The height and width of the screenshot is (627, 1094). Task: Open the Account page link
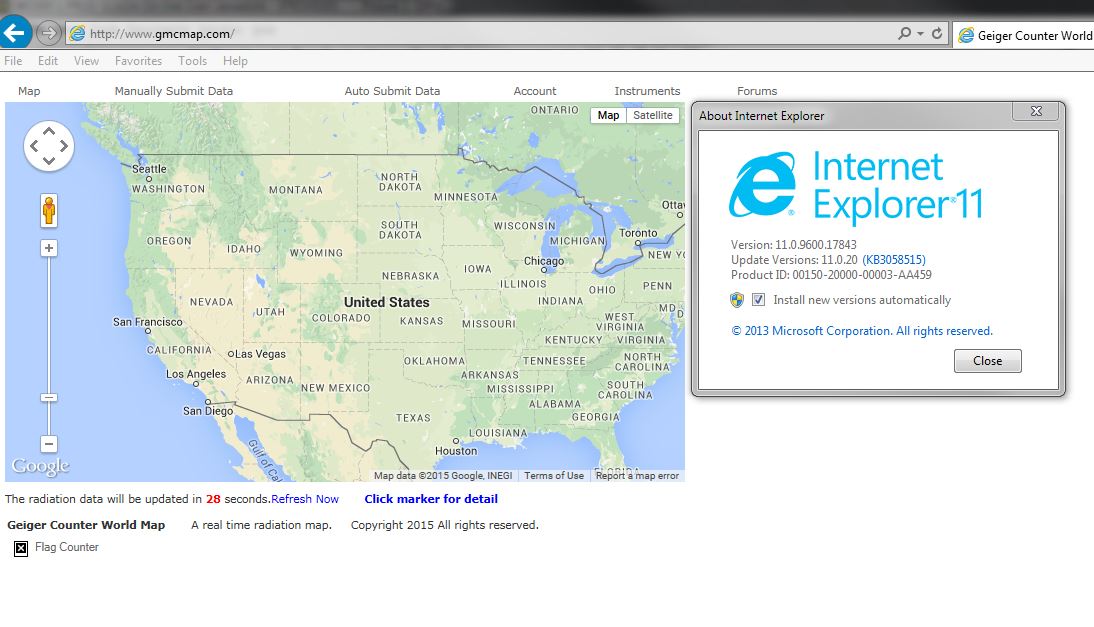[x=535, y=91]
